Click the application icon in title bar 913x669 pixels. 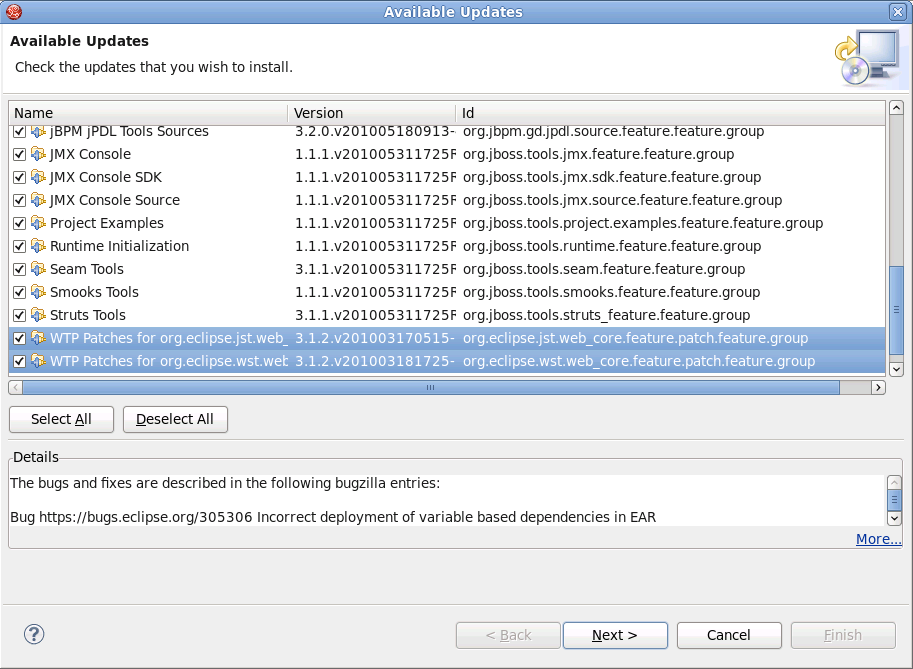13,11
